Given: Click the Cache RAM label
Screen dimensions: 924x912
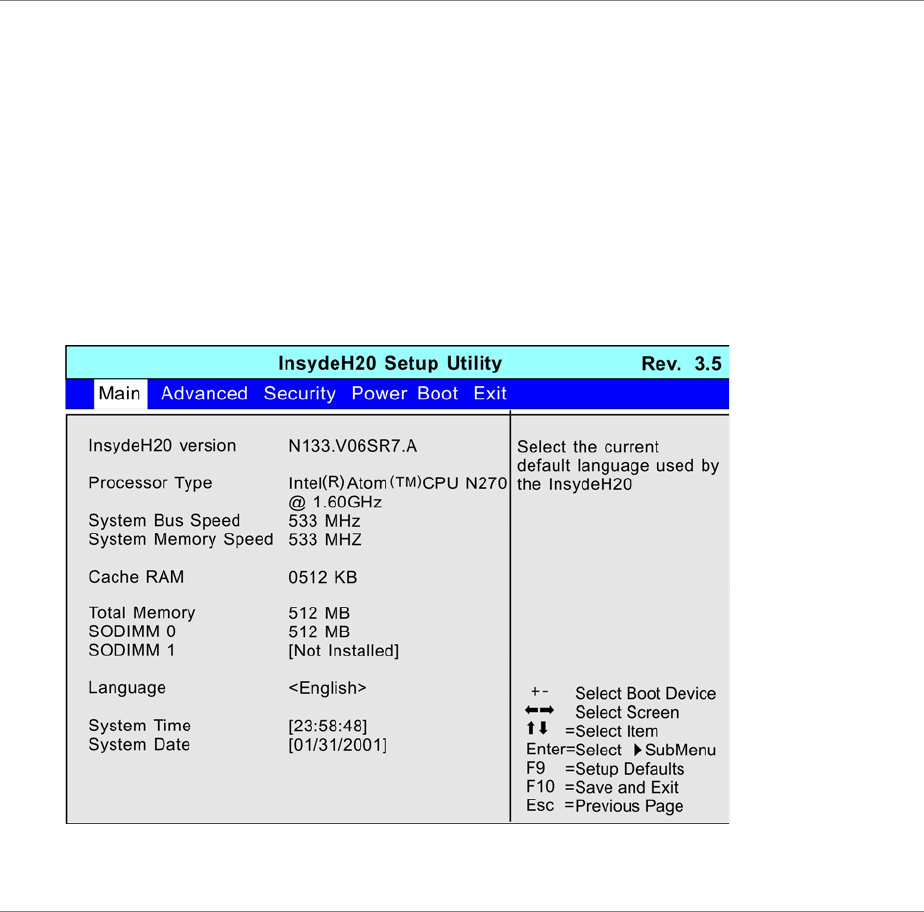Looking at the screenshot, I should (x=136, y=577).
